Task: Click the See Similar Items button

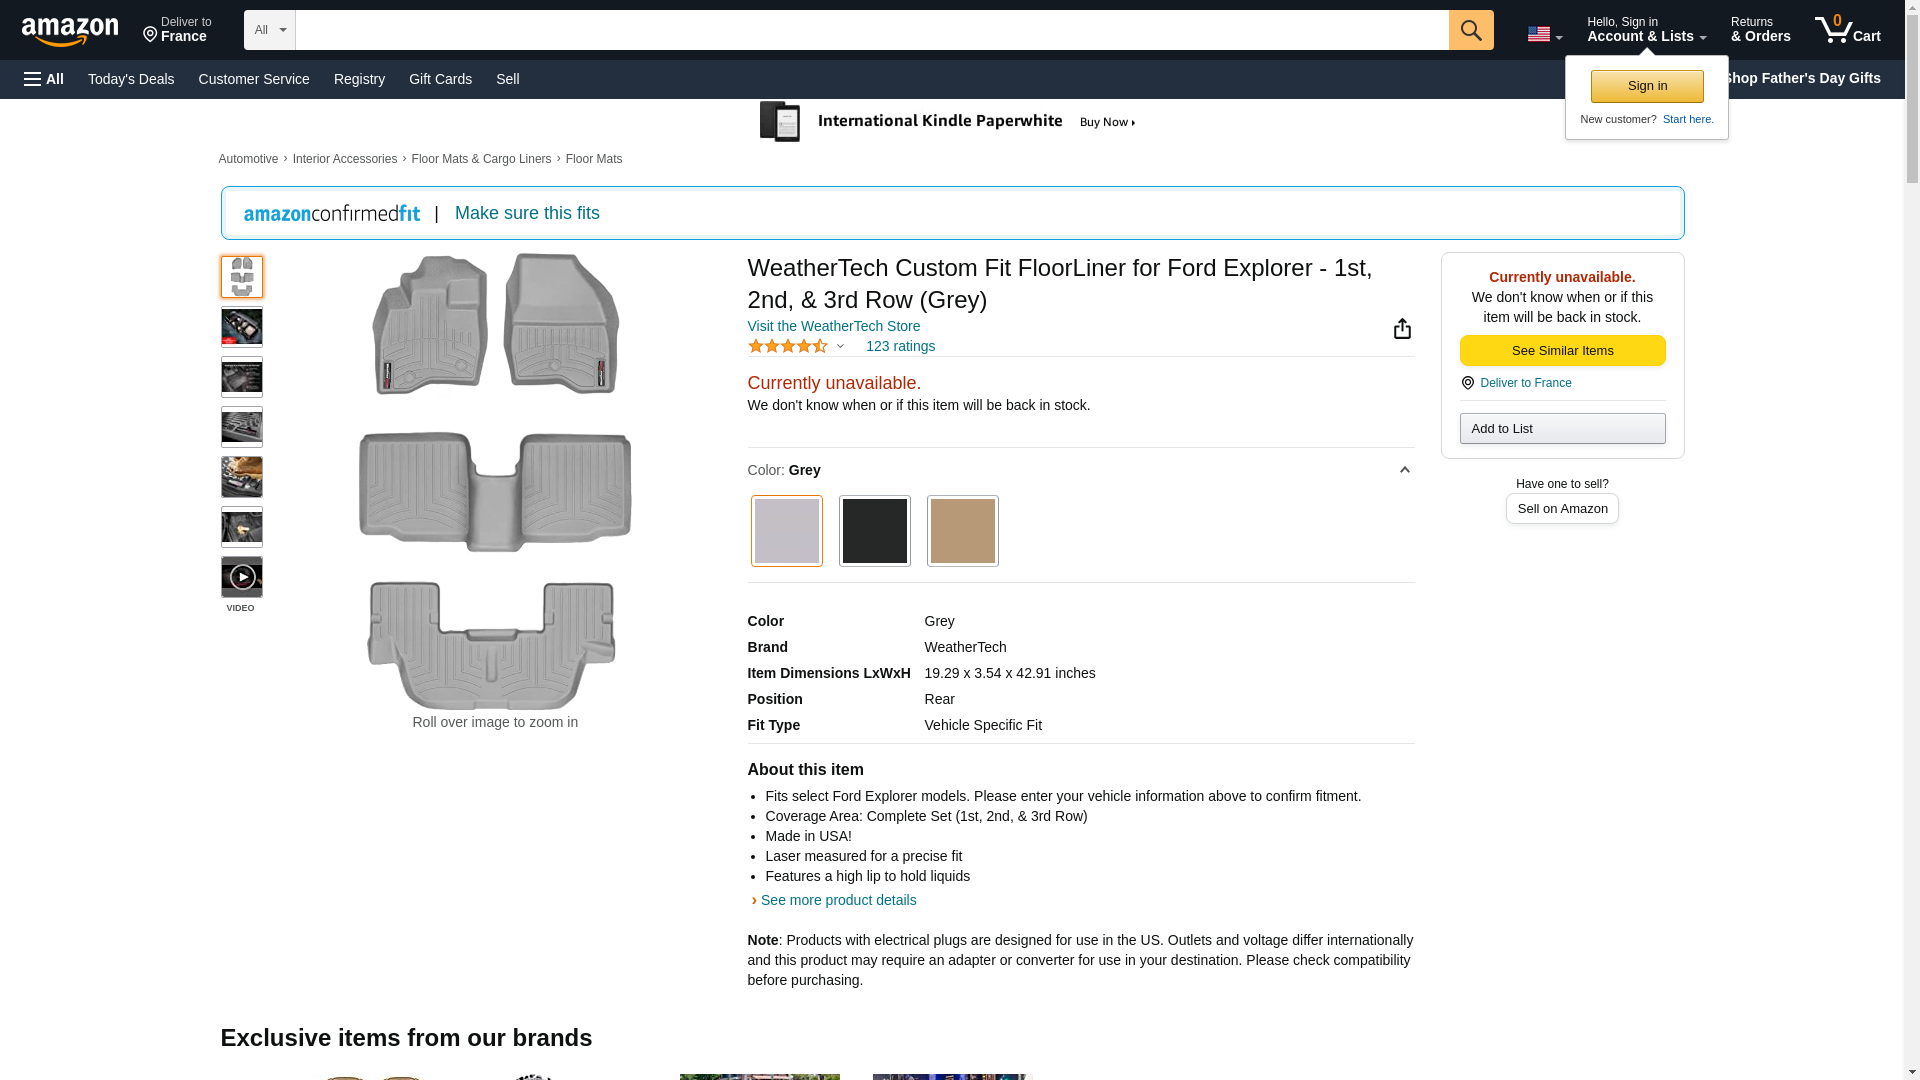Action: [1562, 351]
